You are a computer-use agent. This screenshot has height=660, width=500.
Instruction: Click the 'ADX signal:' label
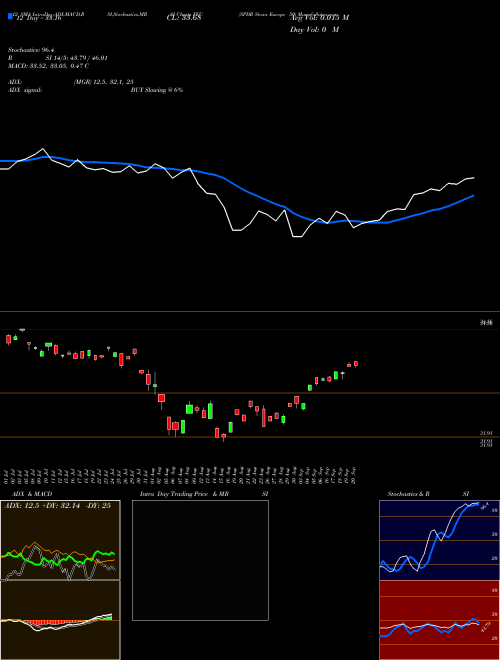(25, 90)
